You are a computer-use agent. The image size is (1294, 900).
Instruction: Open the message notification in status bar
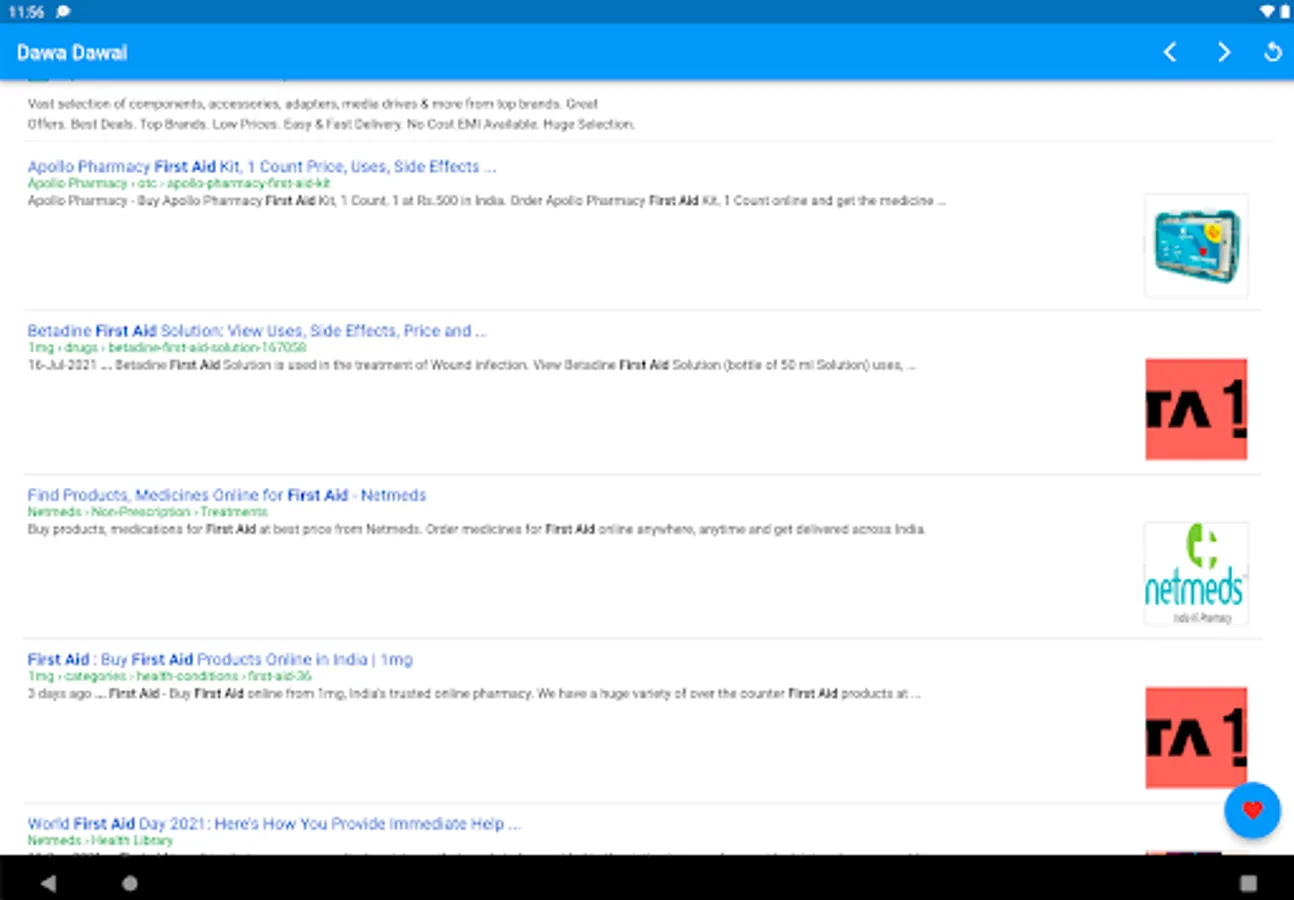click(63, 11)
